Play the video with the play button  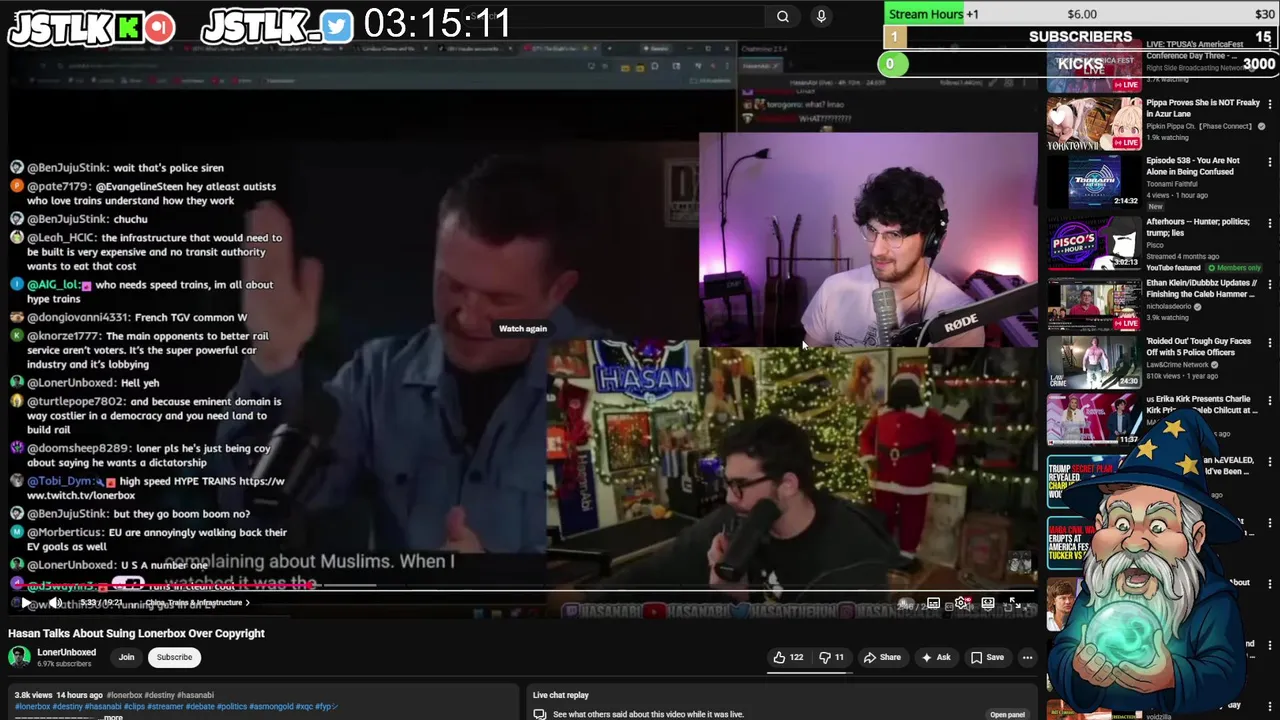coord(26,603)
